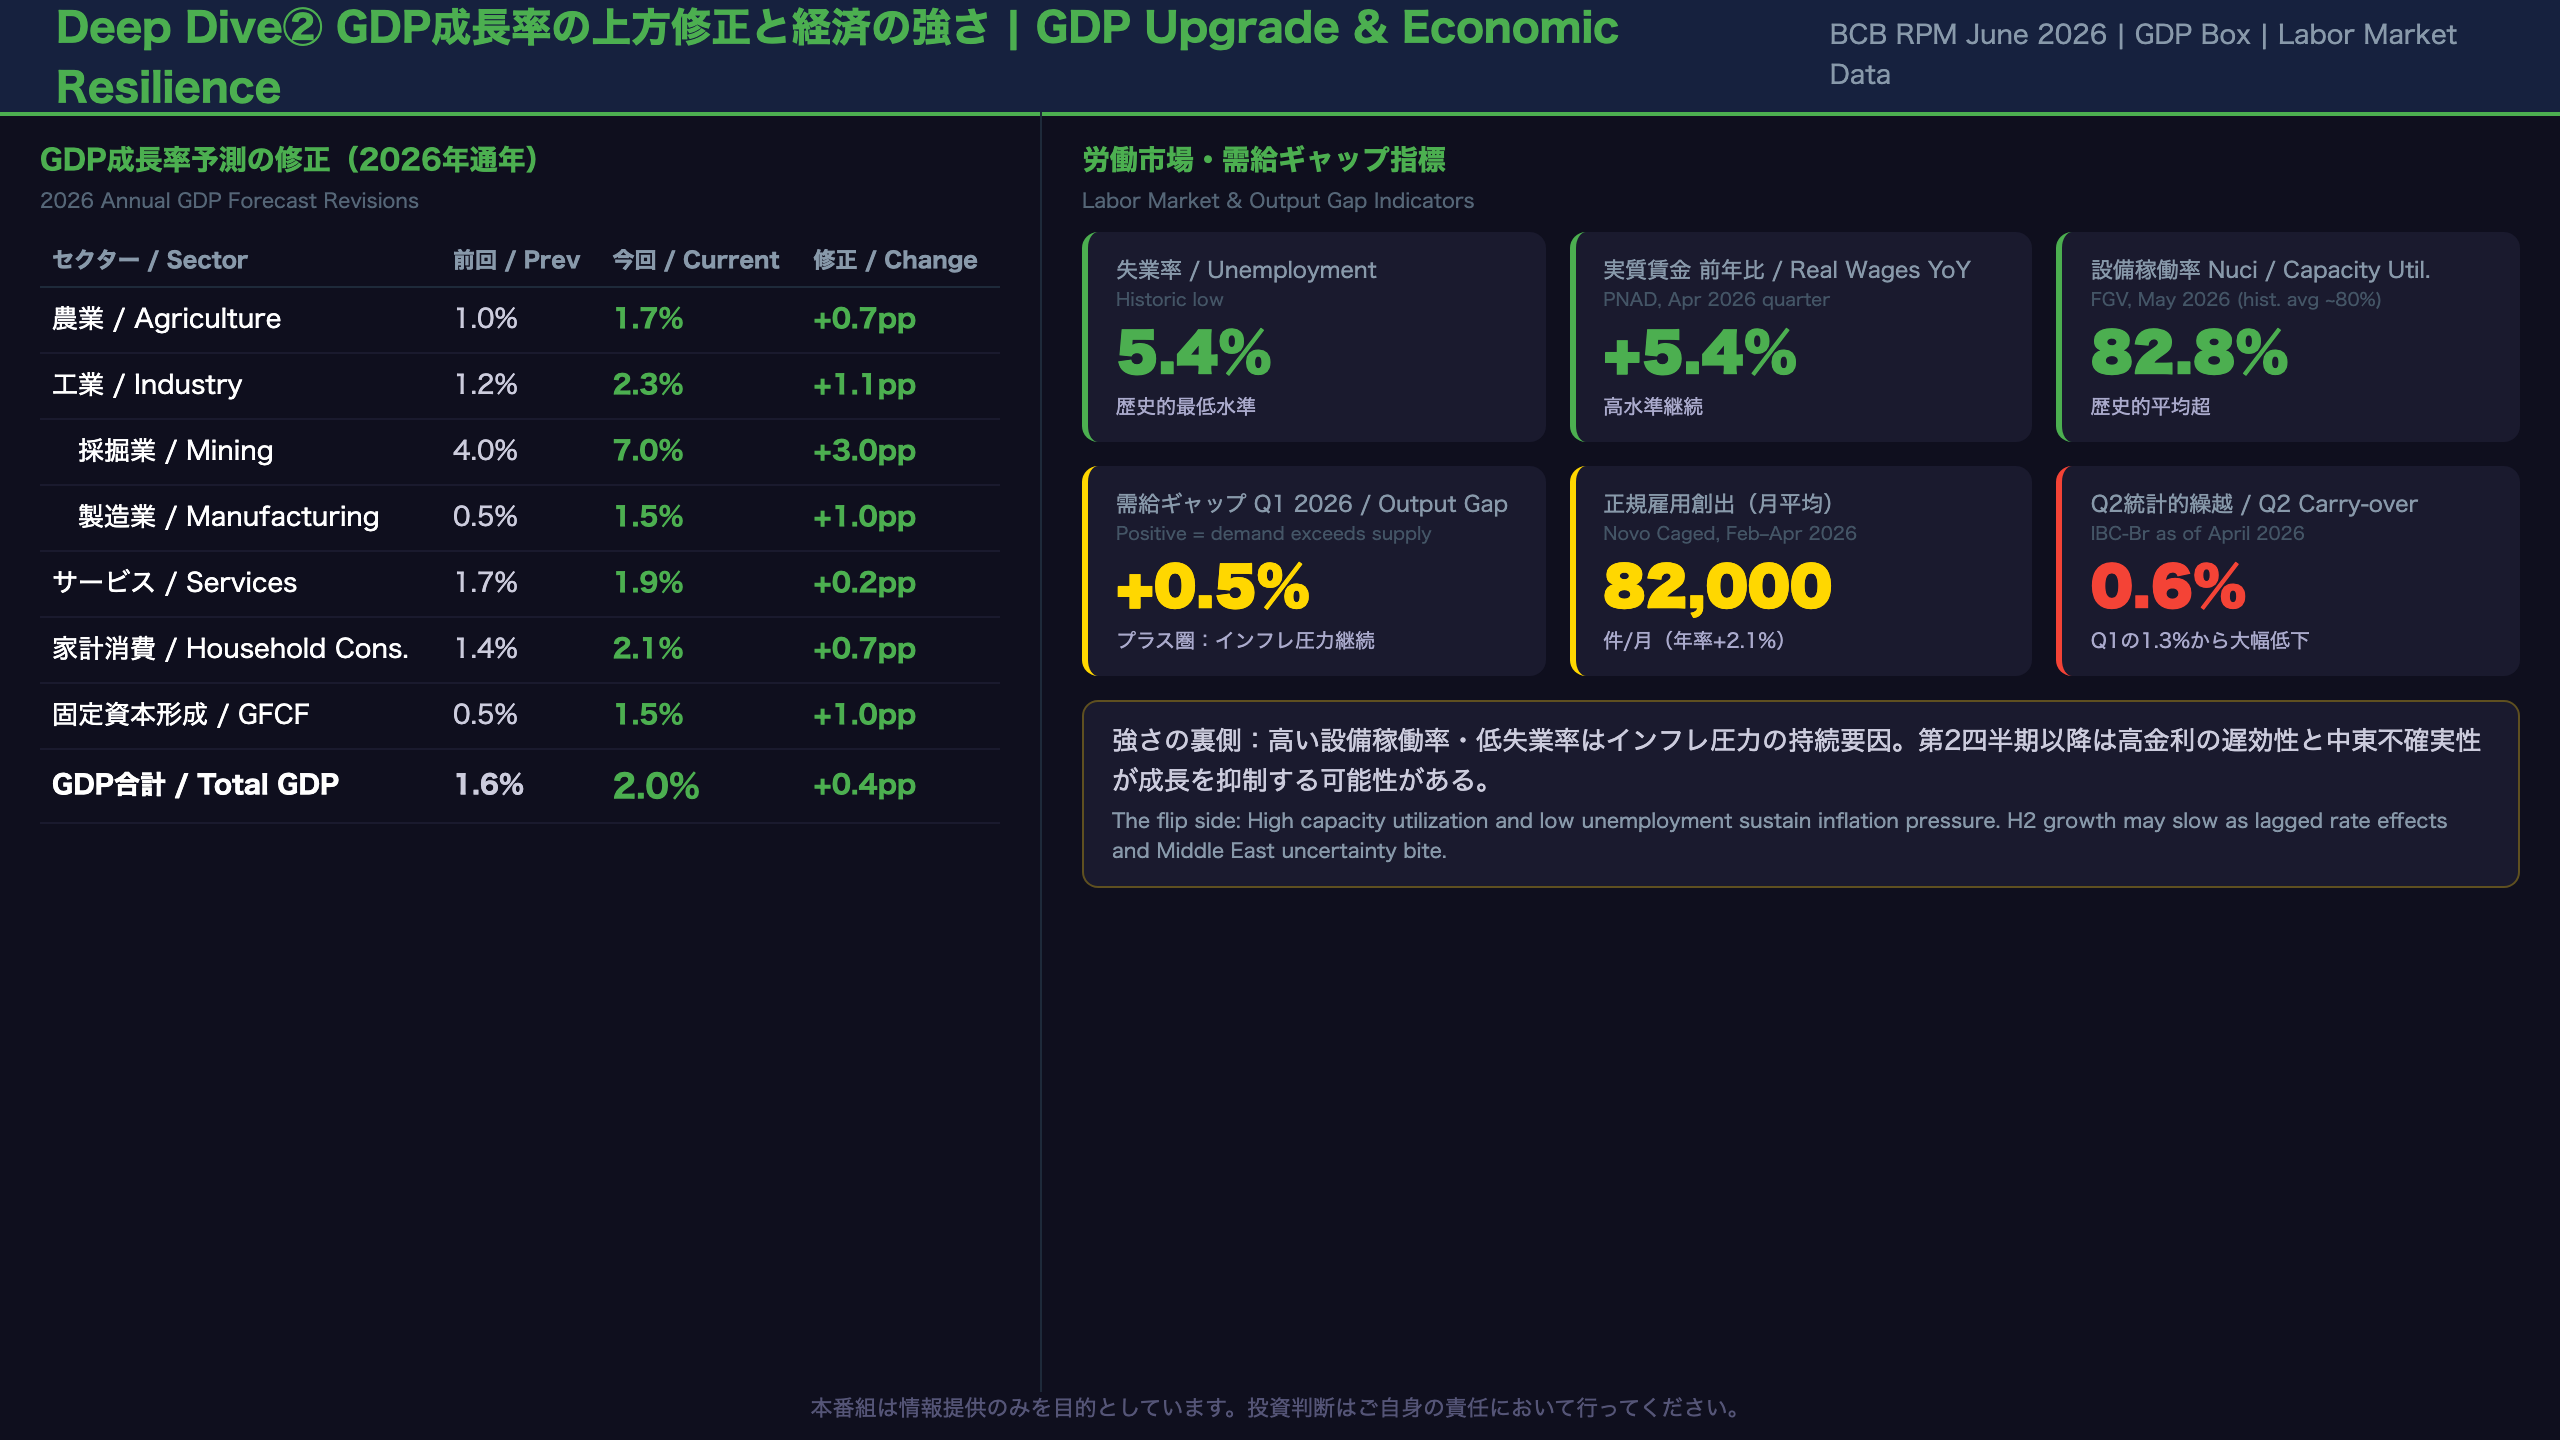Click the '需給ギャップ Q1 2026 / Output Gap' card title
Image resolution: width=2560 pixels, height=1440 pixels.
(x=1312, y=504)
